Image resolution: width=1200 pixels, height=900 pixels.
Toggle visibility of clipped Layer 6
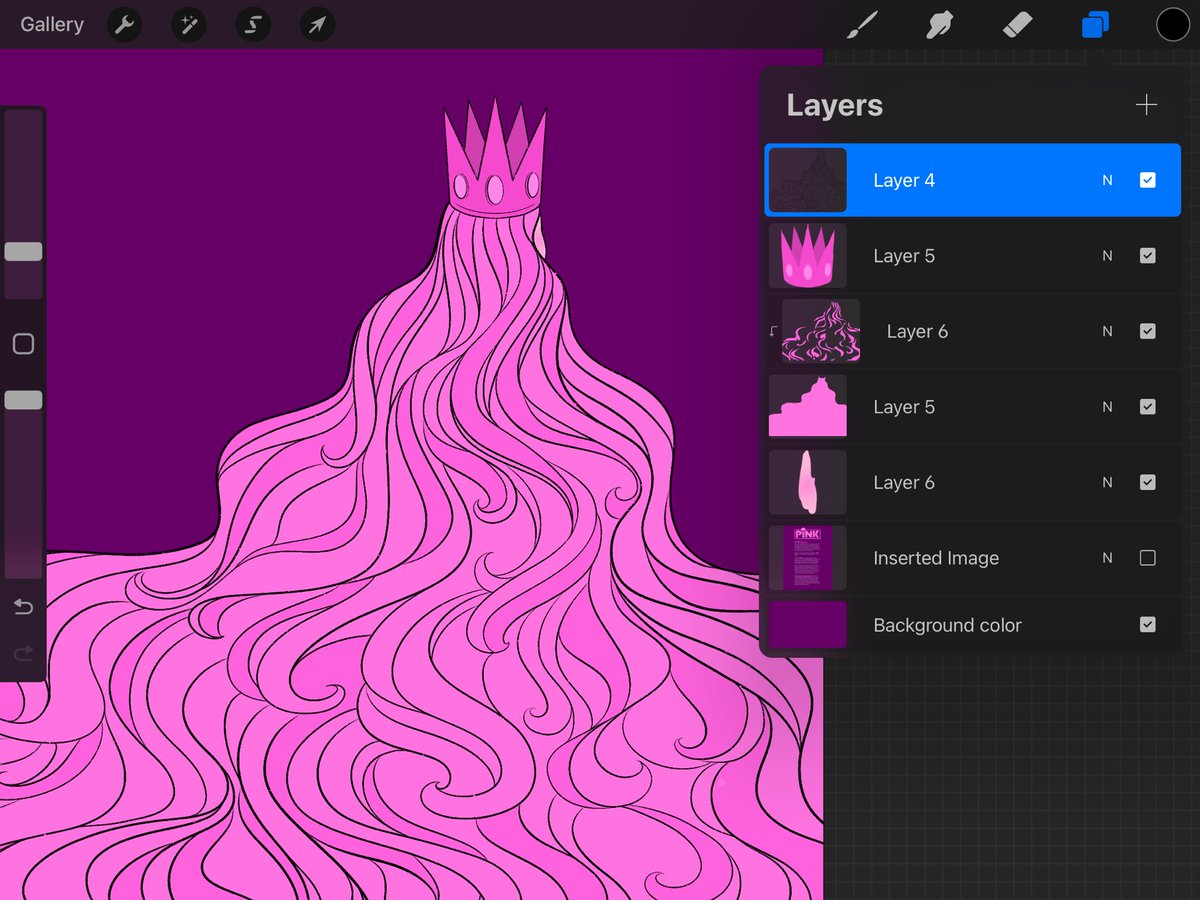click(x=1148, y=332)
